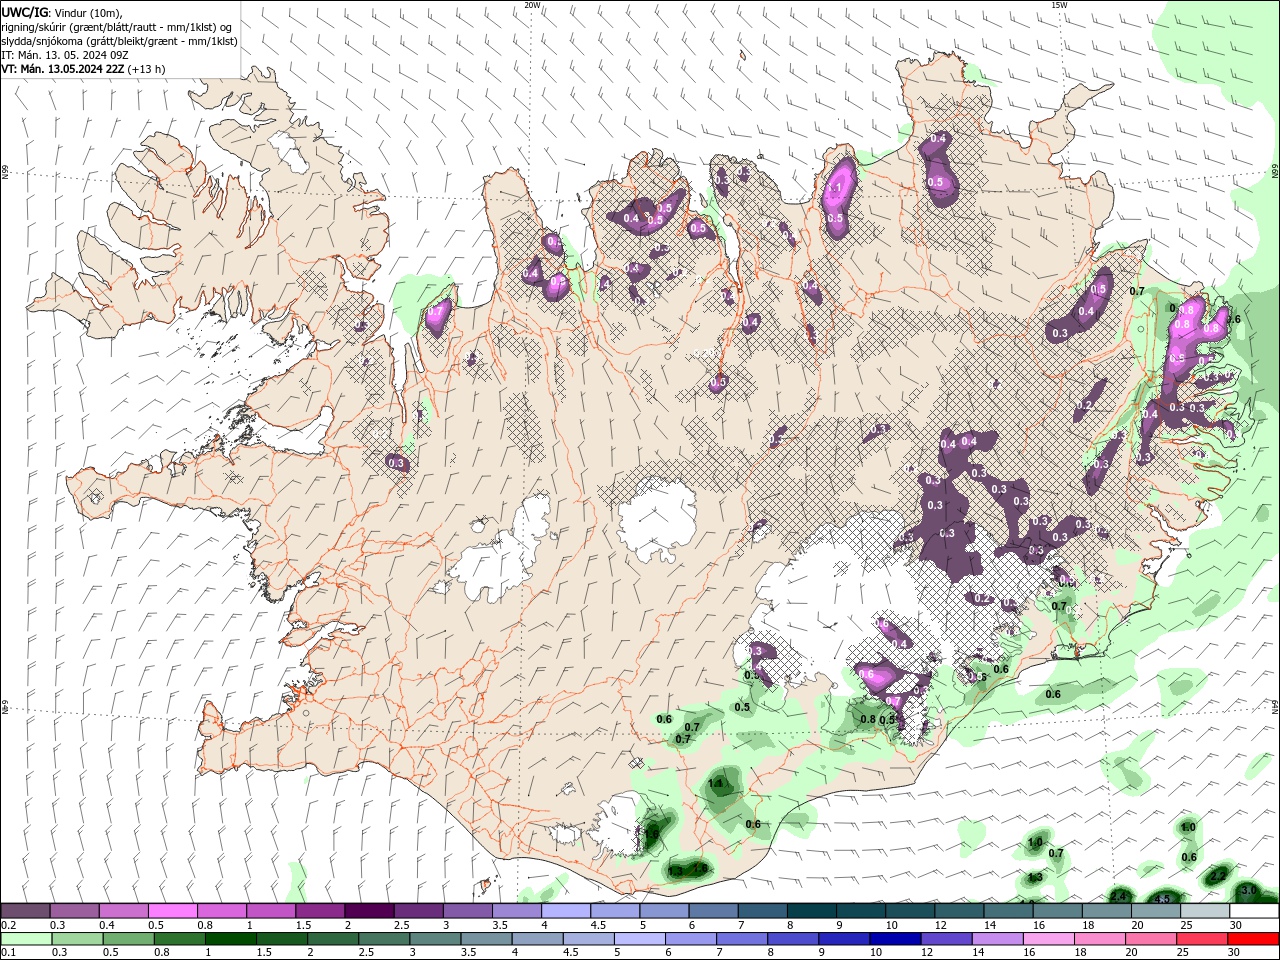Click the '15W' longitude label
Viewport: 1280px width, 960px height.
[x=1059, y=5]
